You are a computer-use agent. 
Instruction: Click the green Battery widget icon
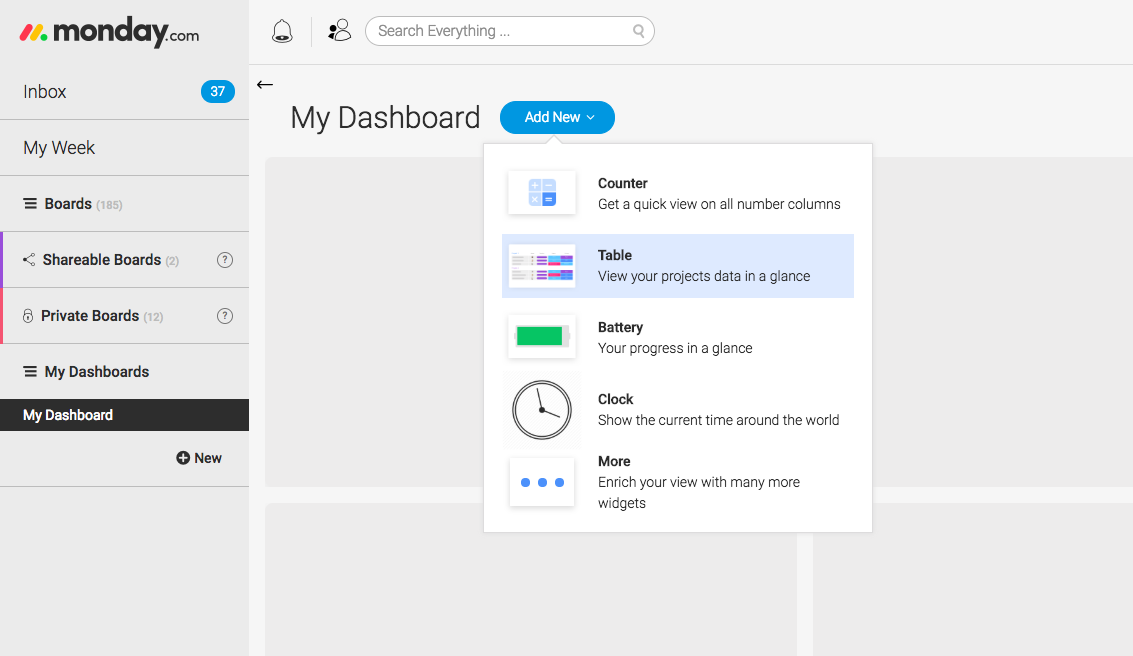point(542,337)
